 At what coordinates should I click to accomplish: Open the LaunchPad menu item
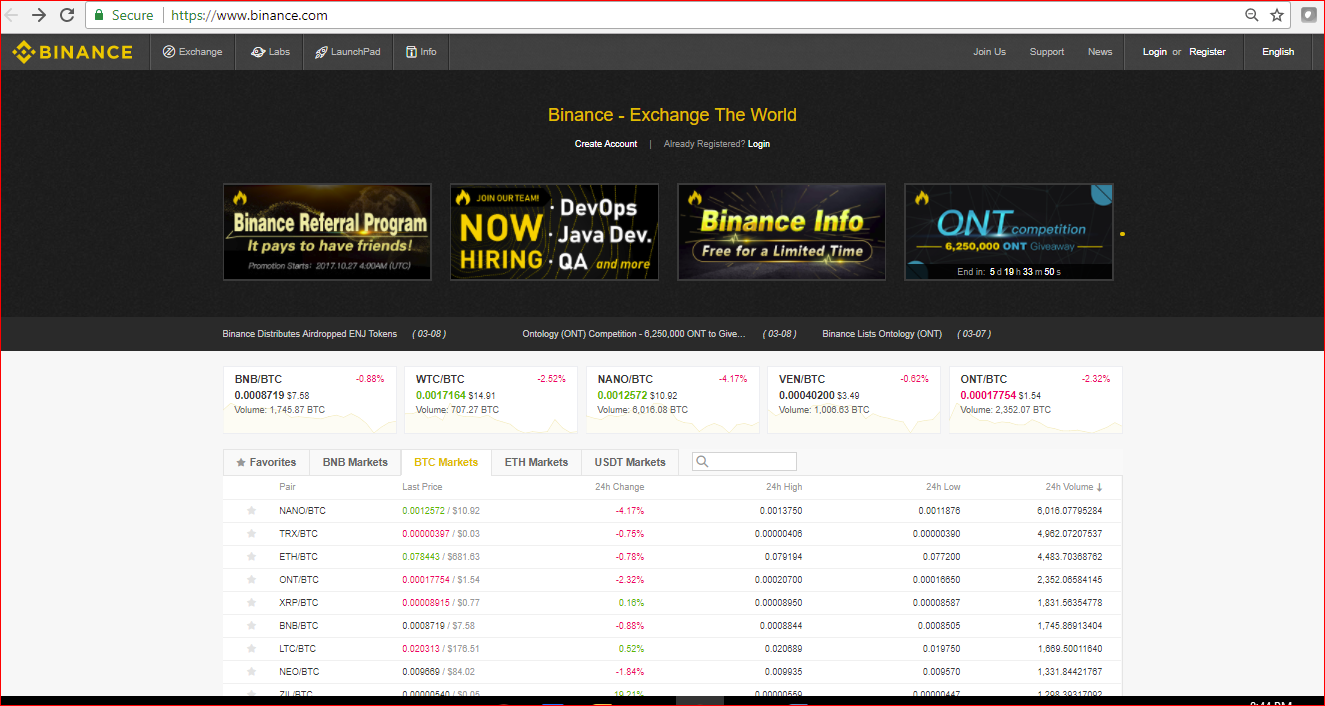click(348, 52)
